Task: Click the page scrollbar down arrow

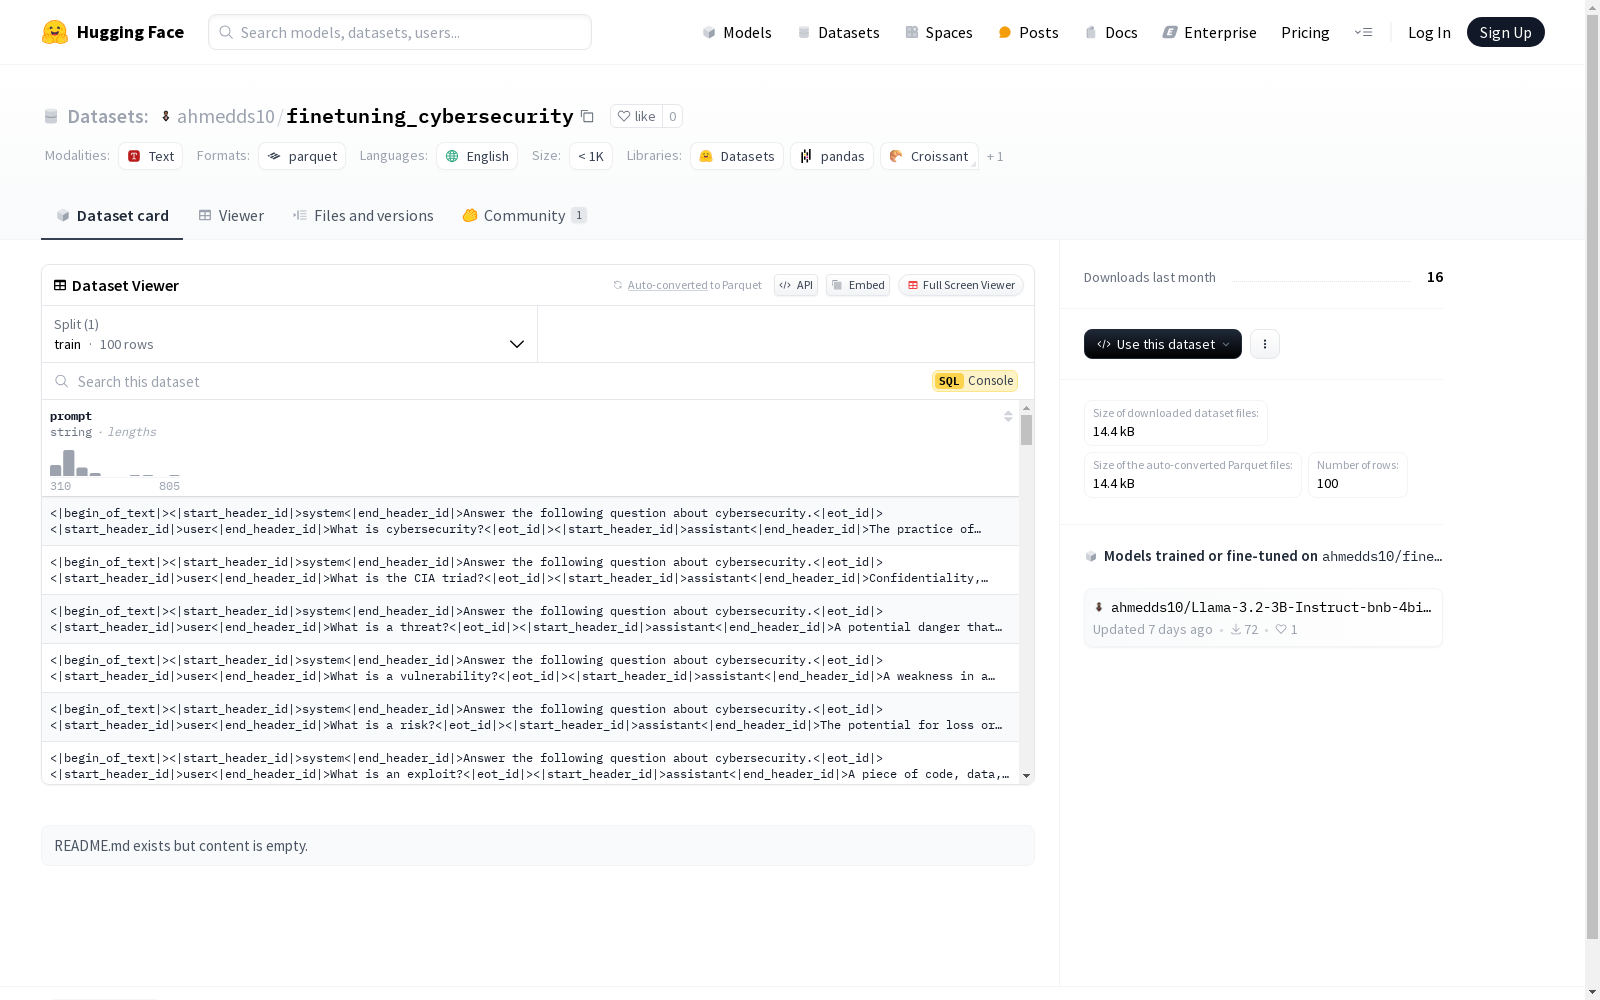Action: click(x=1592, y=991)
